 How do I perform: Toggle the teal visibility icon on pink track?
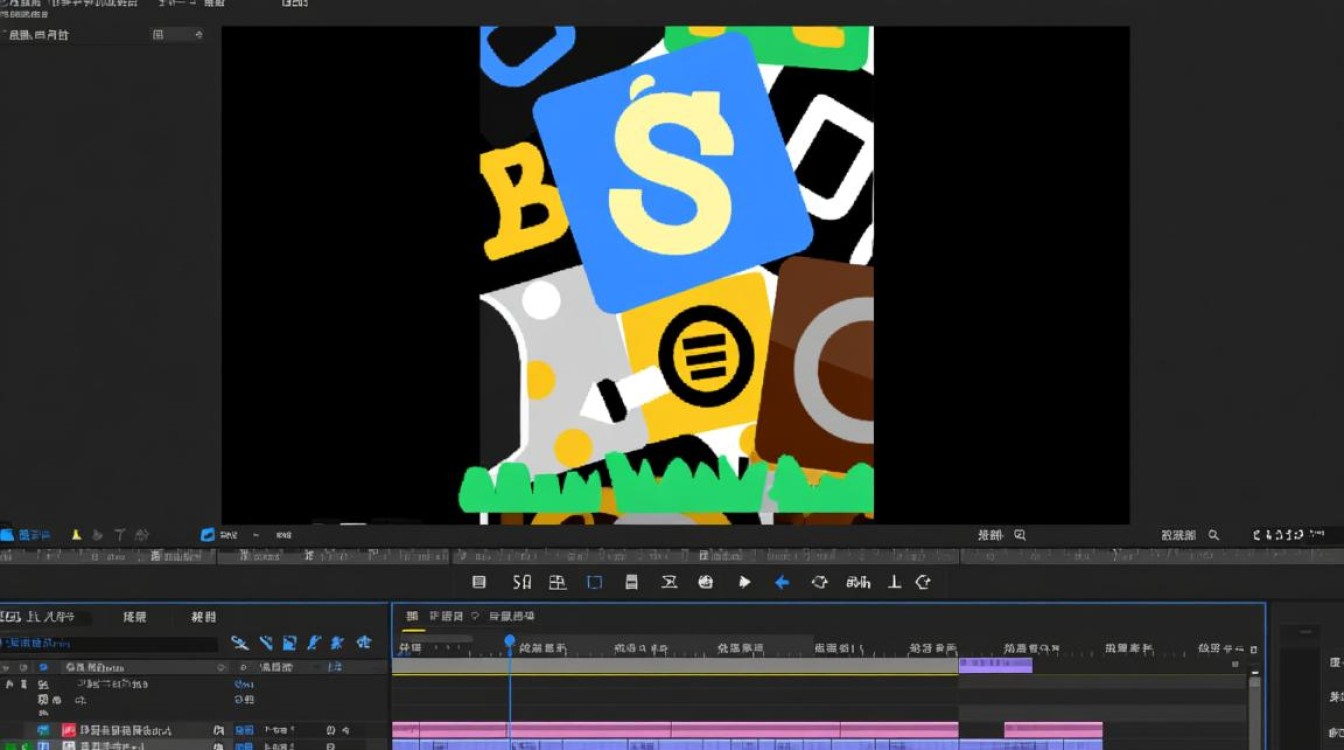coord(43,731)
